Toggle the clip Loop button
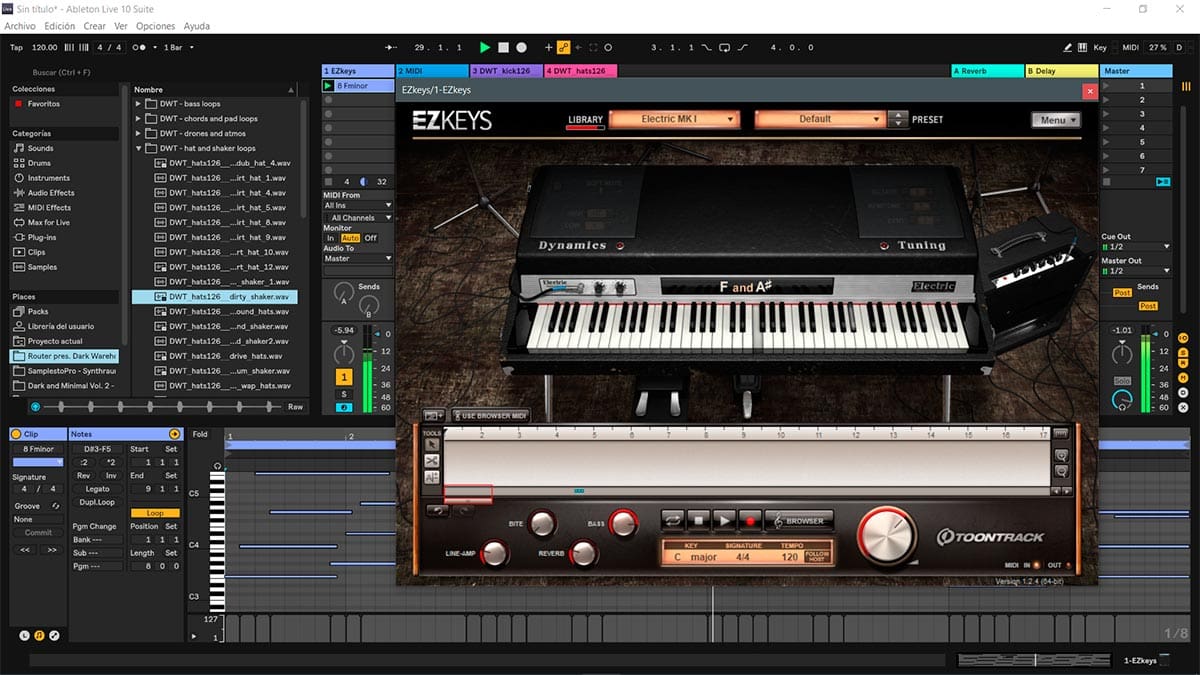 point(155,513)
